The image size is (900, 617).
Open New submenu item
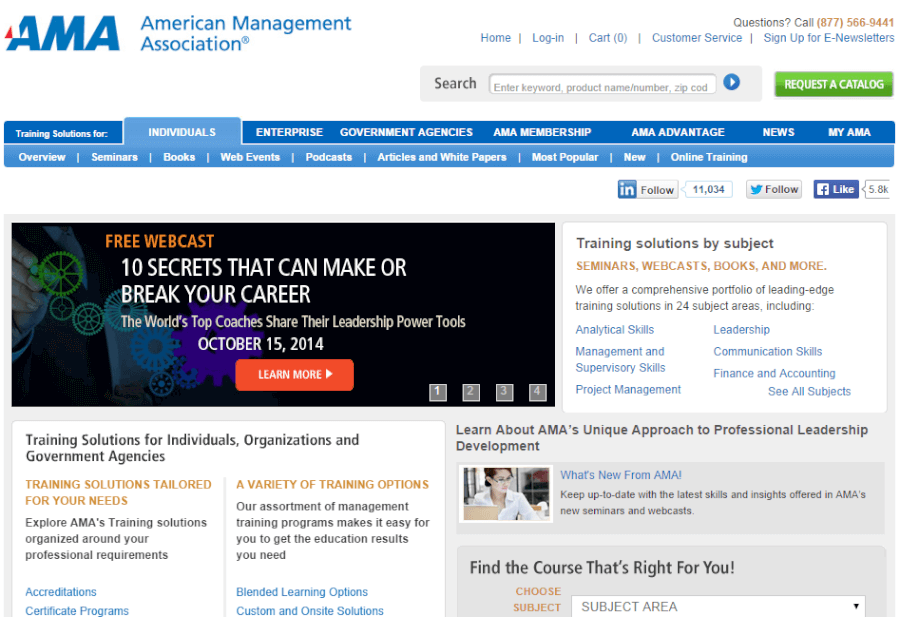(x=634, y=157)
